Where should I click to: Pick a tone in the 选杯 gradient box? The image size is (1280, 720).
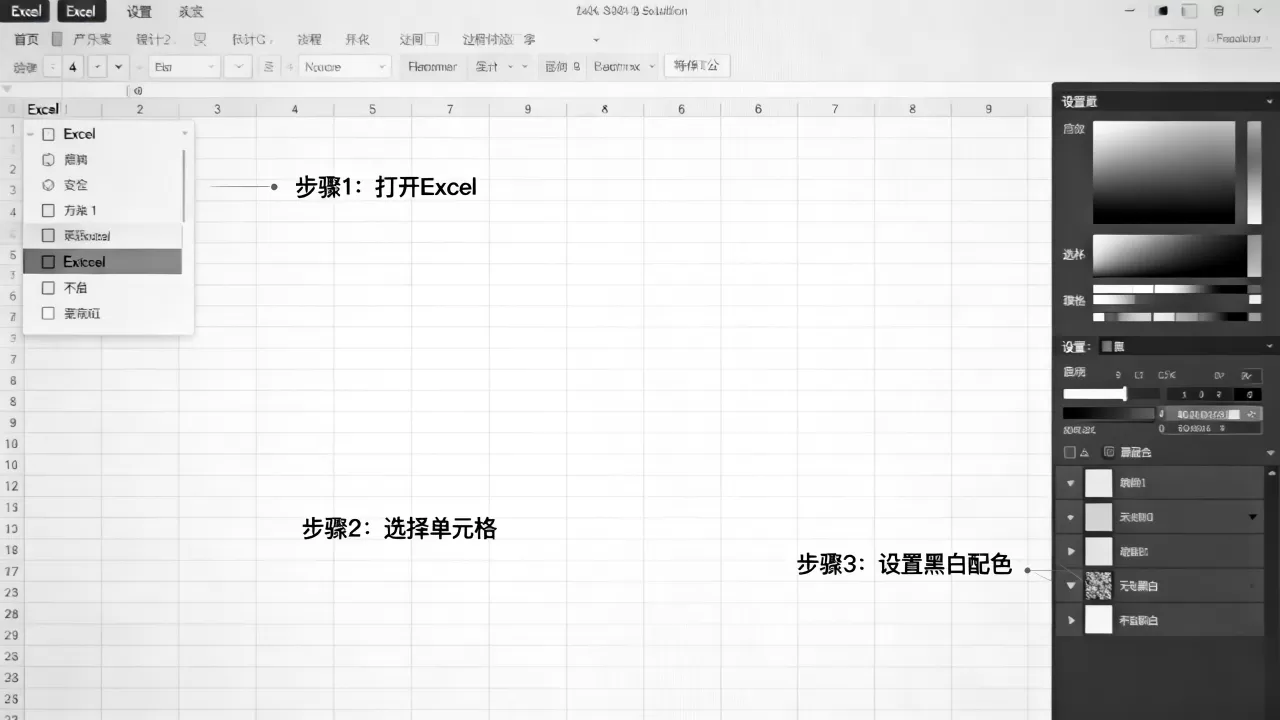(x=1170, y=256)
